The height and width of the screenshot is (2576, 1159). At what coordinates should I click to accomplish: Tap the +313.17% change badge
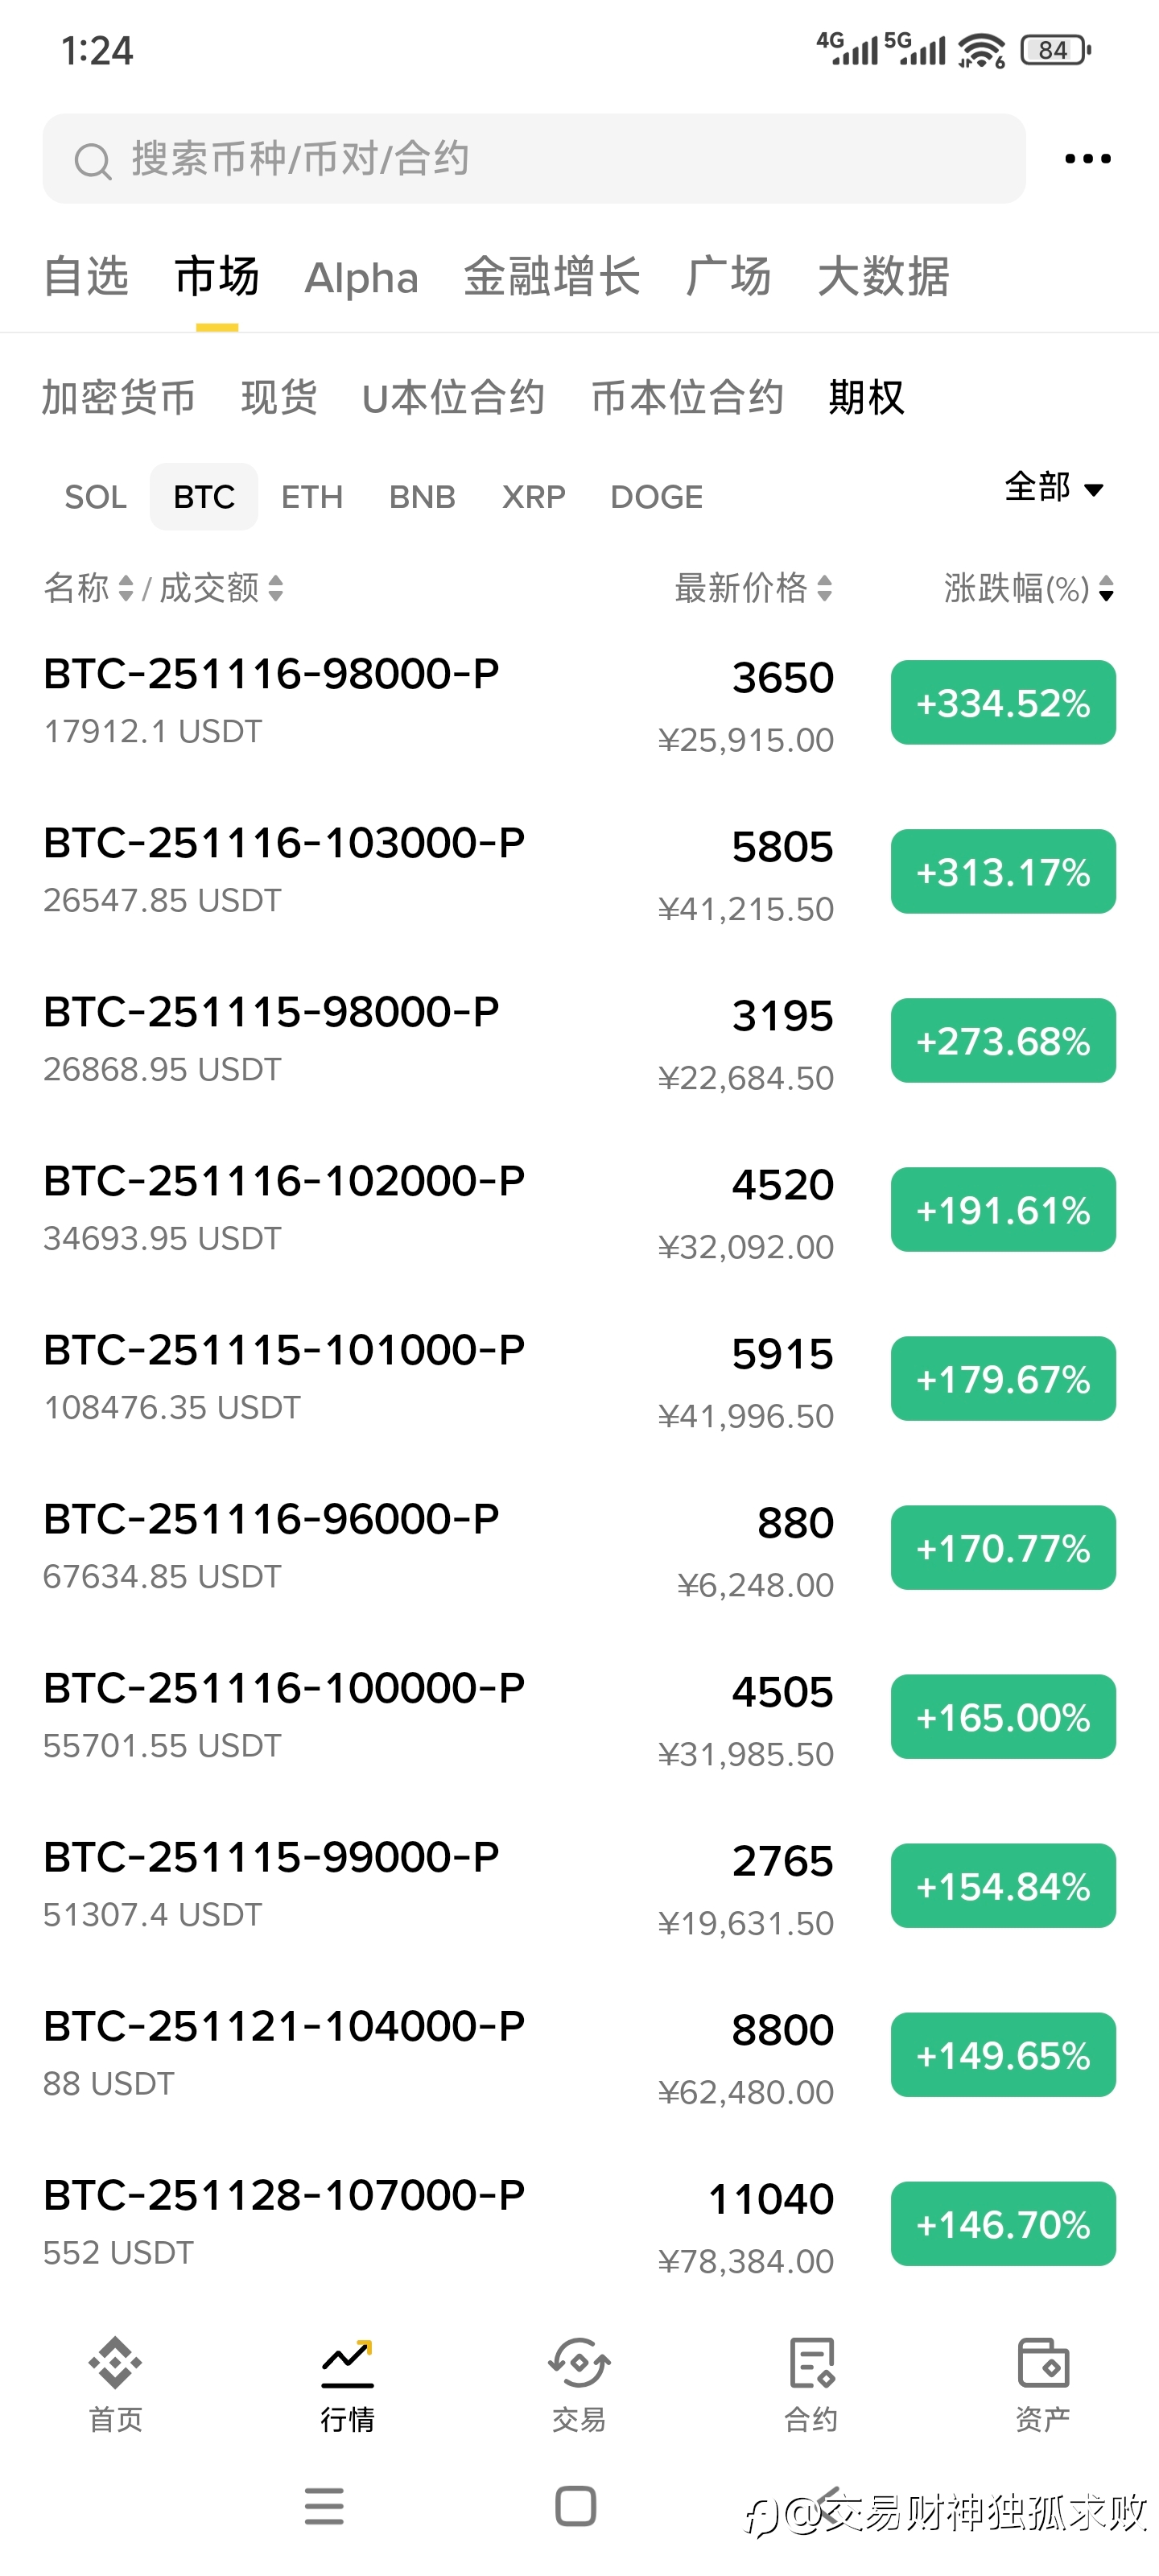(x=1003, y=872)
